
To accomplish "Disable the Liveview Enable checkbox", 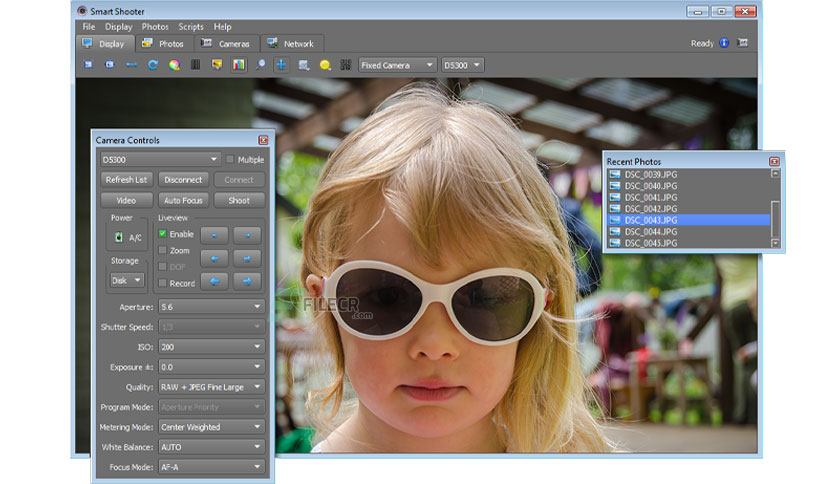I will coord(163,233).
